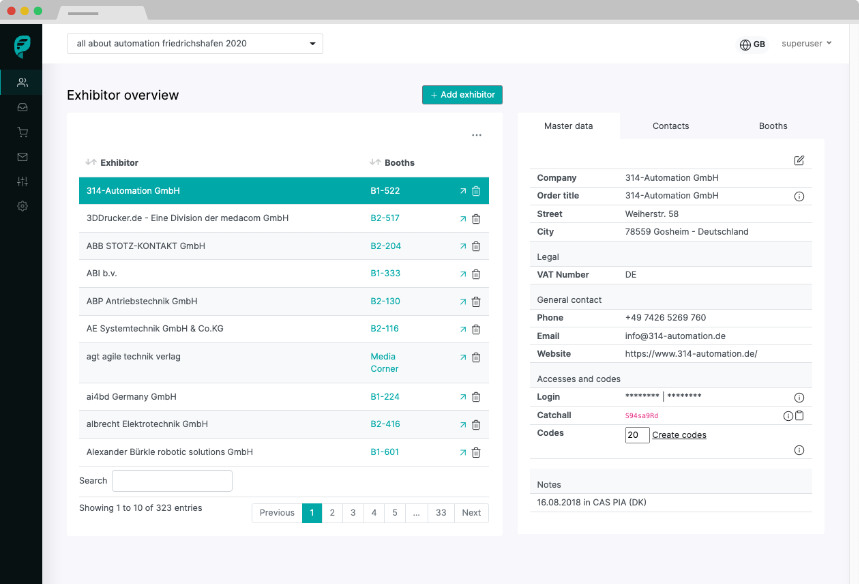859x584 pixels.
Task: Copy the Catchall code with clipboard icon
Action: pyautogui.click(x=799, y=415)
